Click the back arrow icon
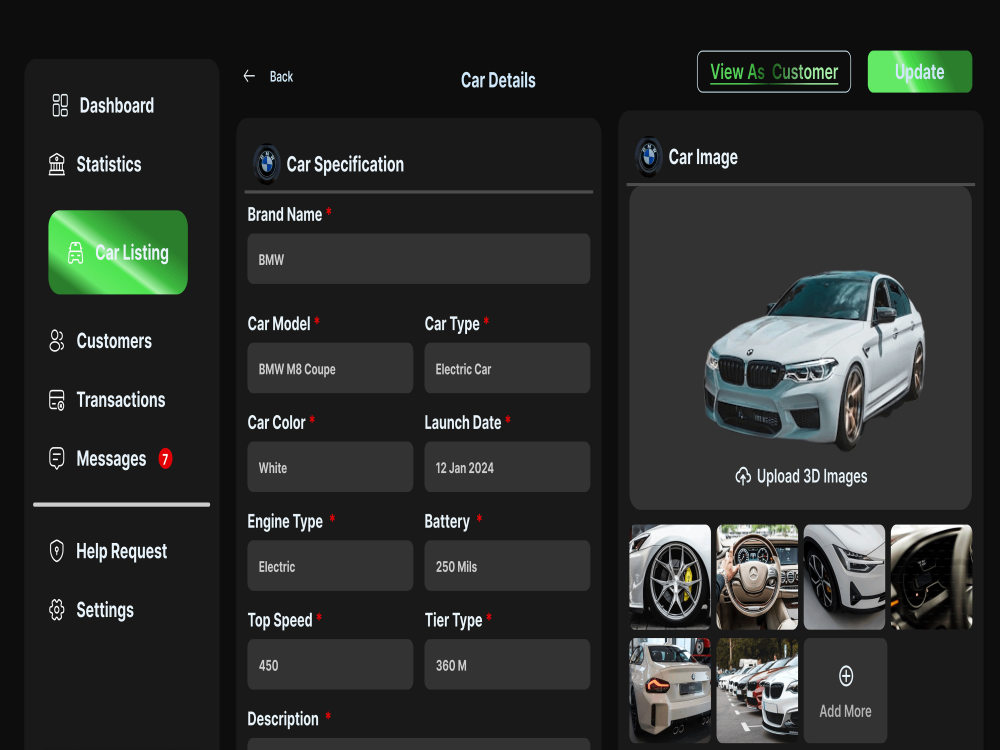Viewport: 1000px width, 750px height. pos(249,76)
